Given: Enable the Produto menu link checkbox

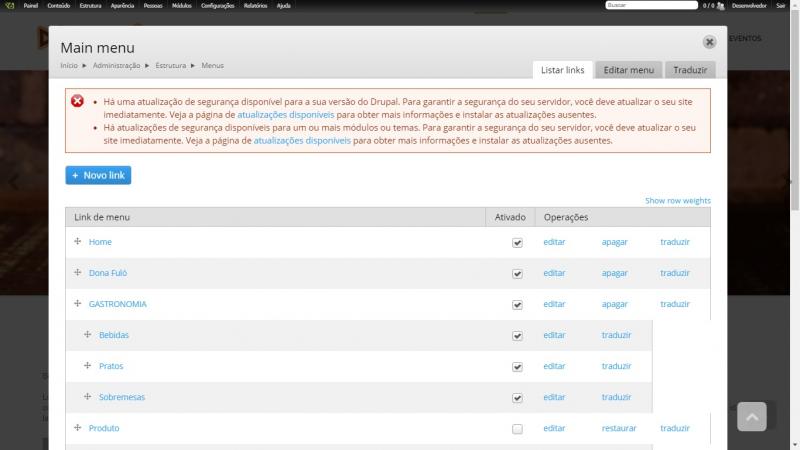Looking at the screenshot, I should (x=517, y=429).
